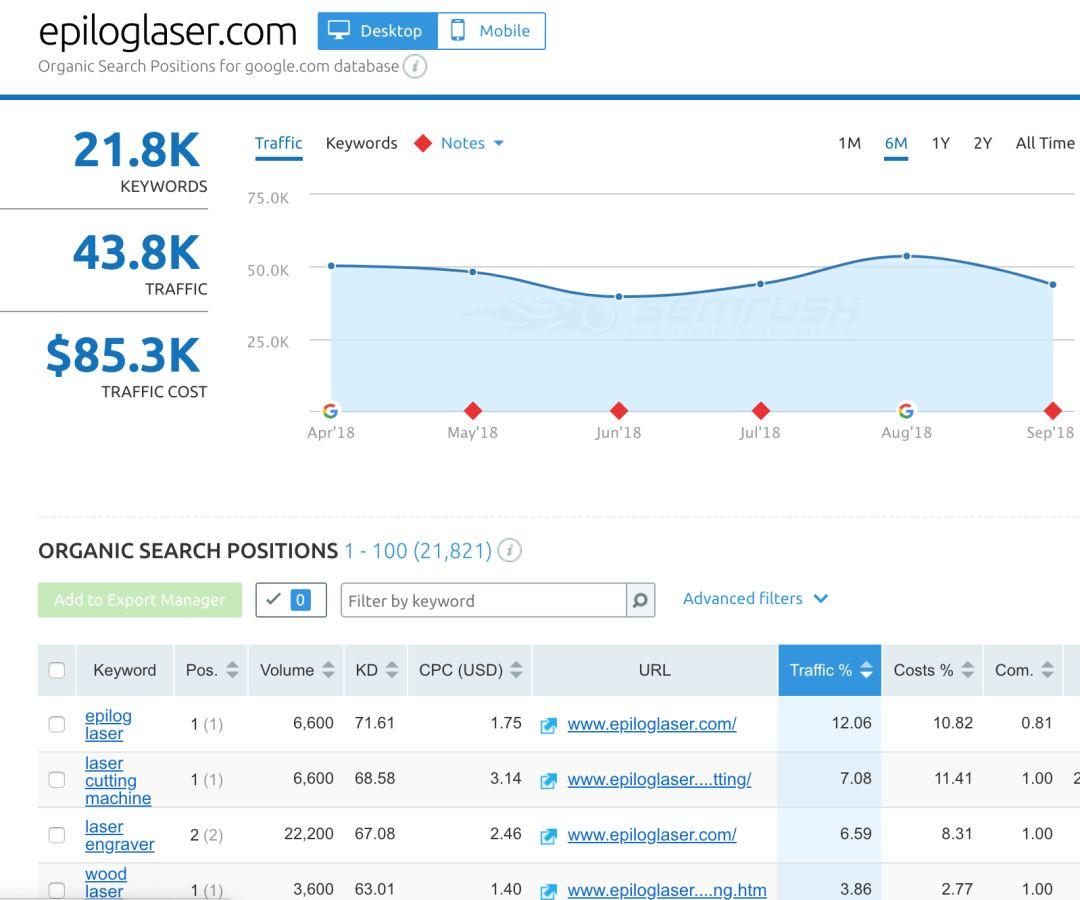Expand Advanced filters
This screenshot has width=1080, height=900.
click(756, 599)
